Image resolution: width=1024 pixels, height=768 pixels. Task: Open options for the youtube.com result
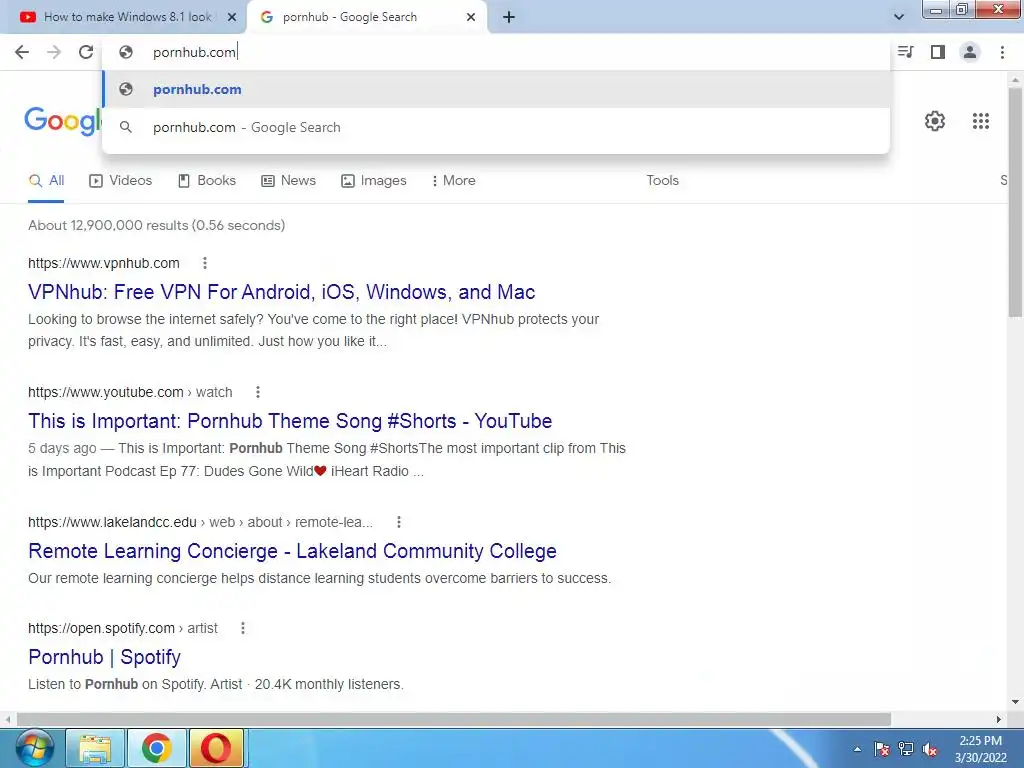258,392
